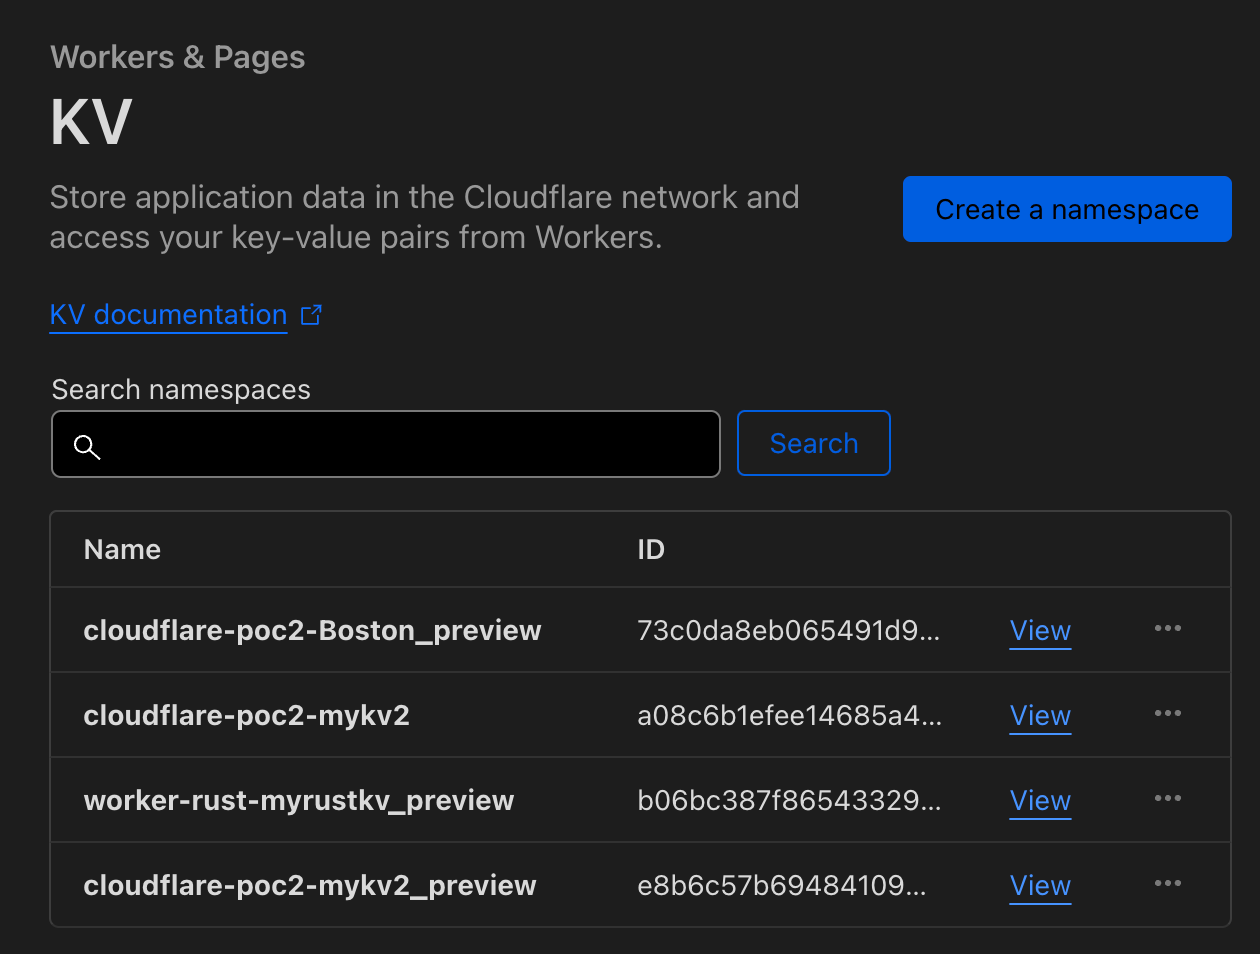Click the Name column header

click(122, 550)
